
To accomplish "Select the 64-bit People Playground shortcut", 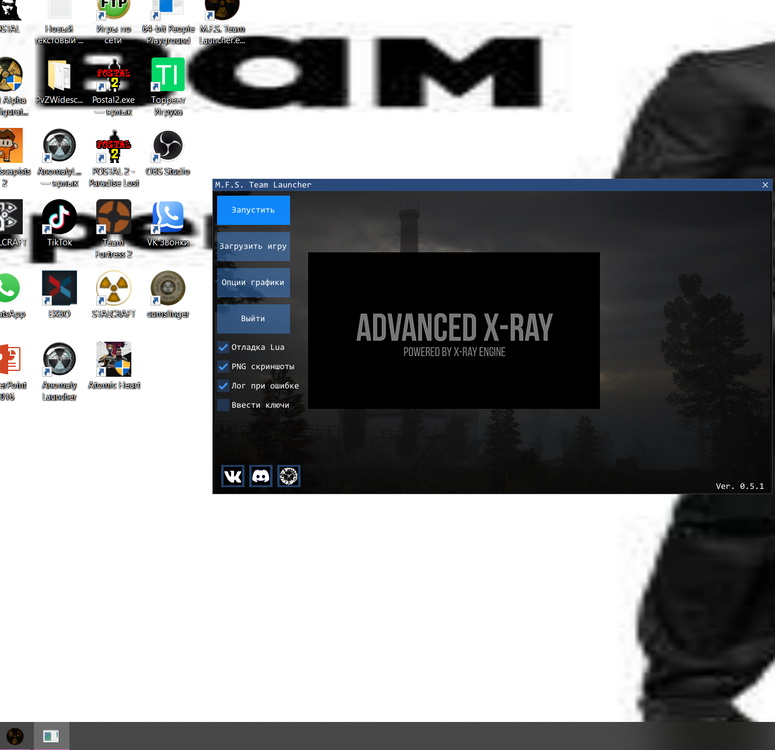I will pyautogui.click(x=168, y=20).
